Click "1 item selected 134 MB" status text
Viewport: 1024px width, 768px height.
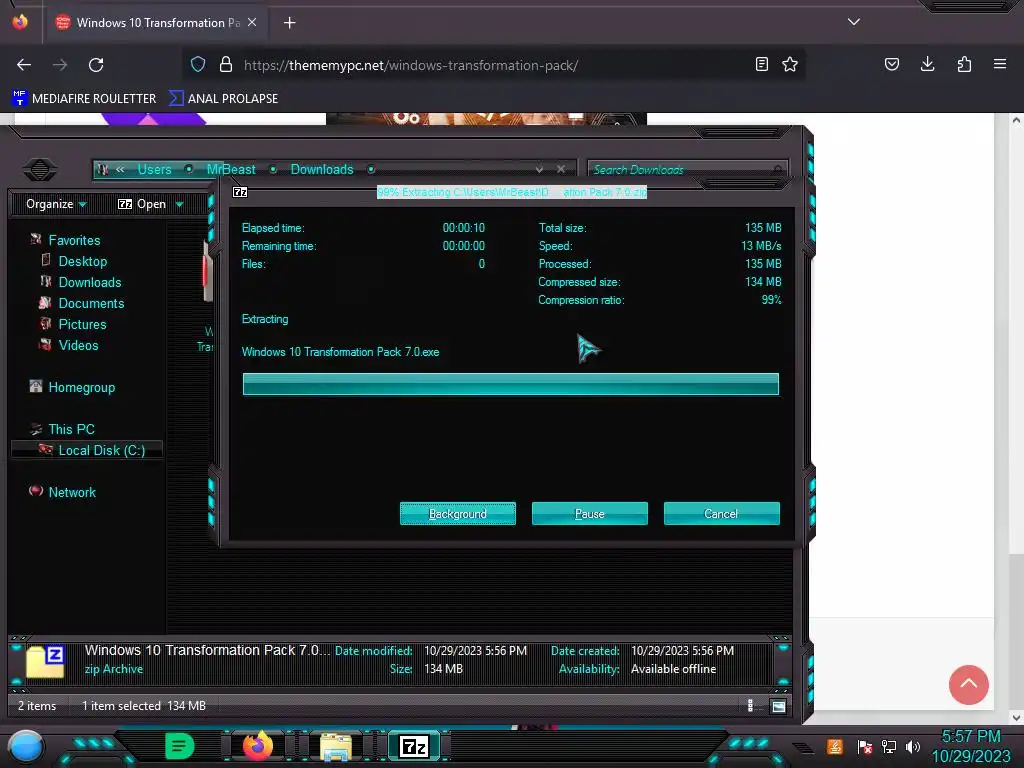click(144, 705)
